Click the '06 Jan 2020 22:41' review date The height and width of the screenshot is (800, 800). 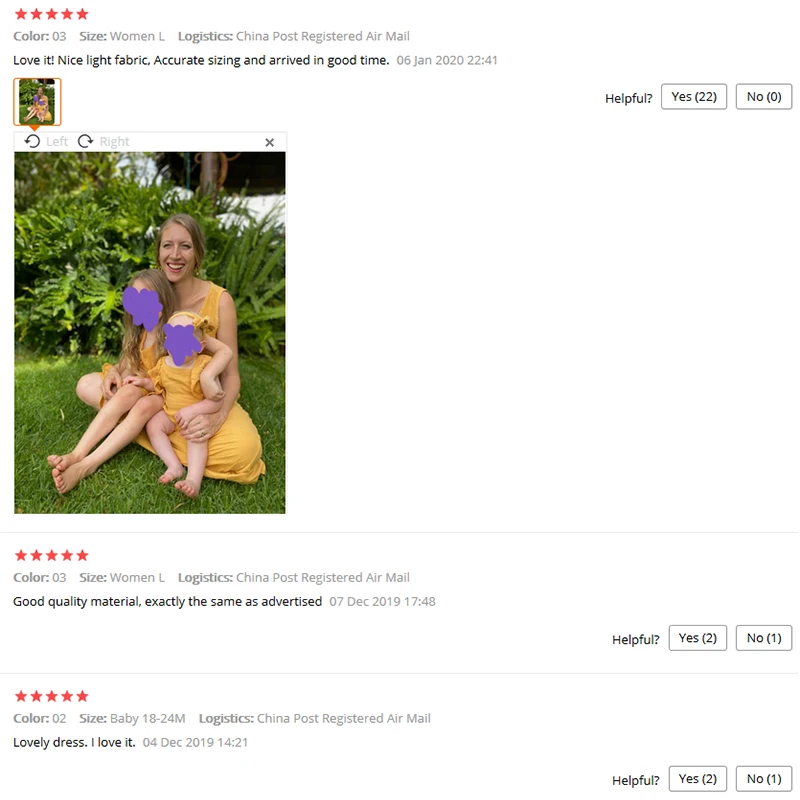coord(447,60)
